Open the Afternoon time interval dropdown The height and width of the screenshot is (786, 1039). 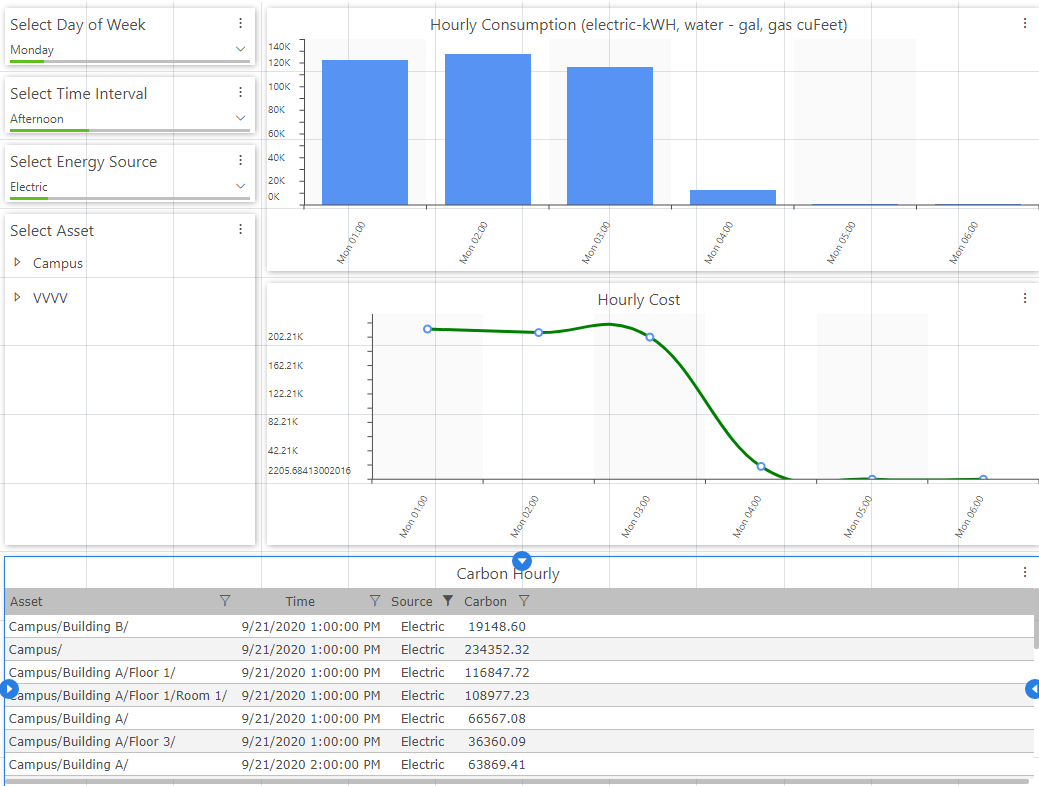click(x=129, y=119)
